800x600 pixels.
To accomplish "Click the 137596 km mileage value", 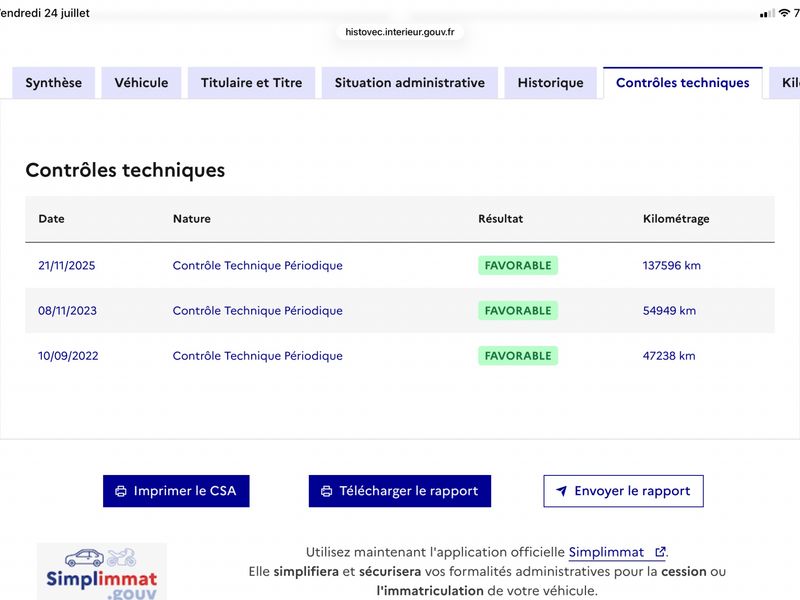I will pyautogui.click(x=671, y=265).
